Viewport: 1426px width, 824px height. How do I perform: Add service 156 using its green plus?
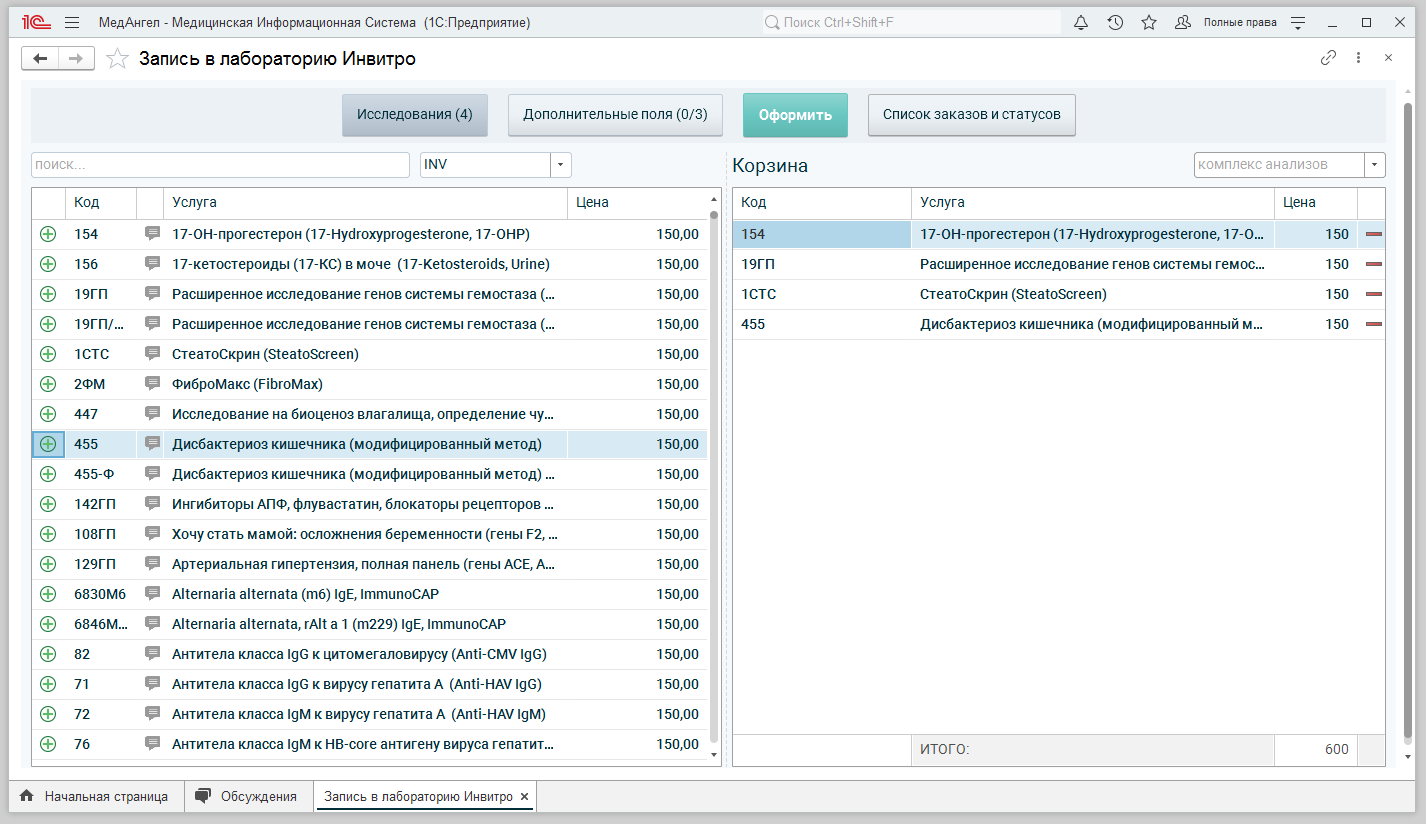click(x=48, y=264)
